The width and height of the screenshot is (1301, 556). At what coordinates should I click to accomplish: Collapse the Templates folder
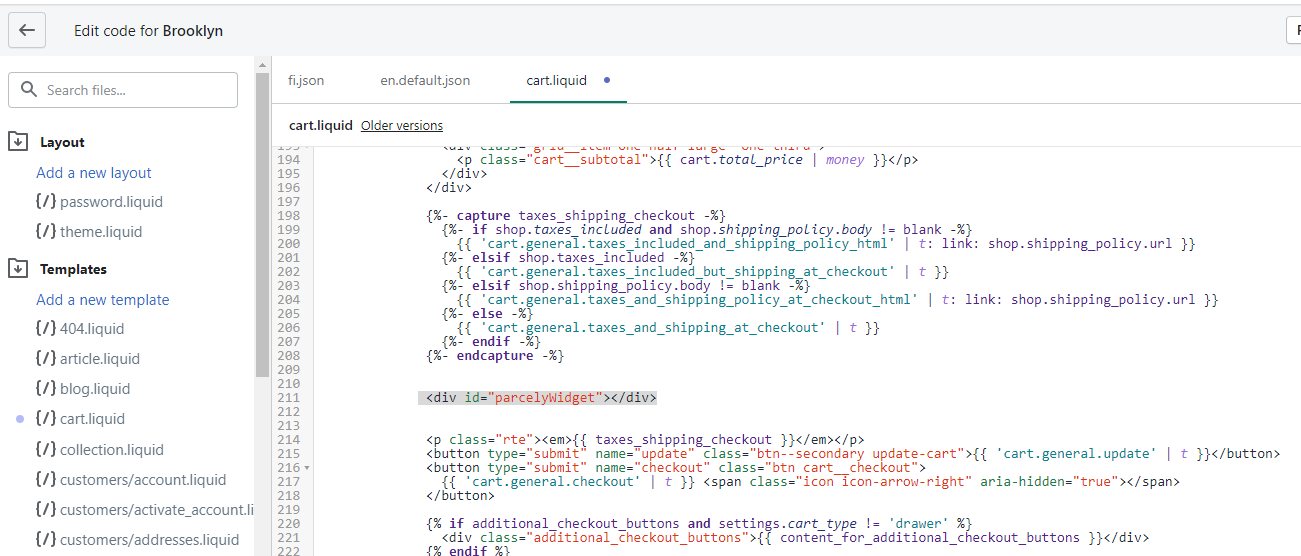[x=18, y=269]
